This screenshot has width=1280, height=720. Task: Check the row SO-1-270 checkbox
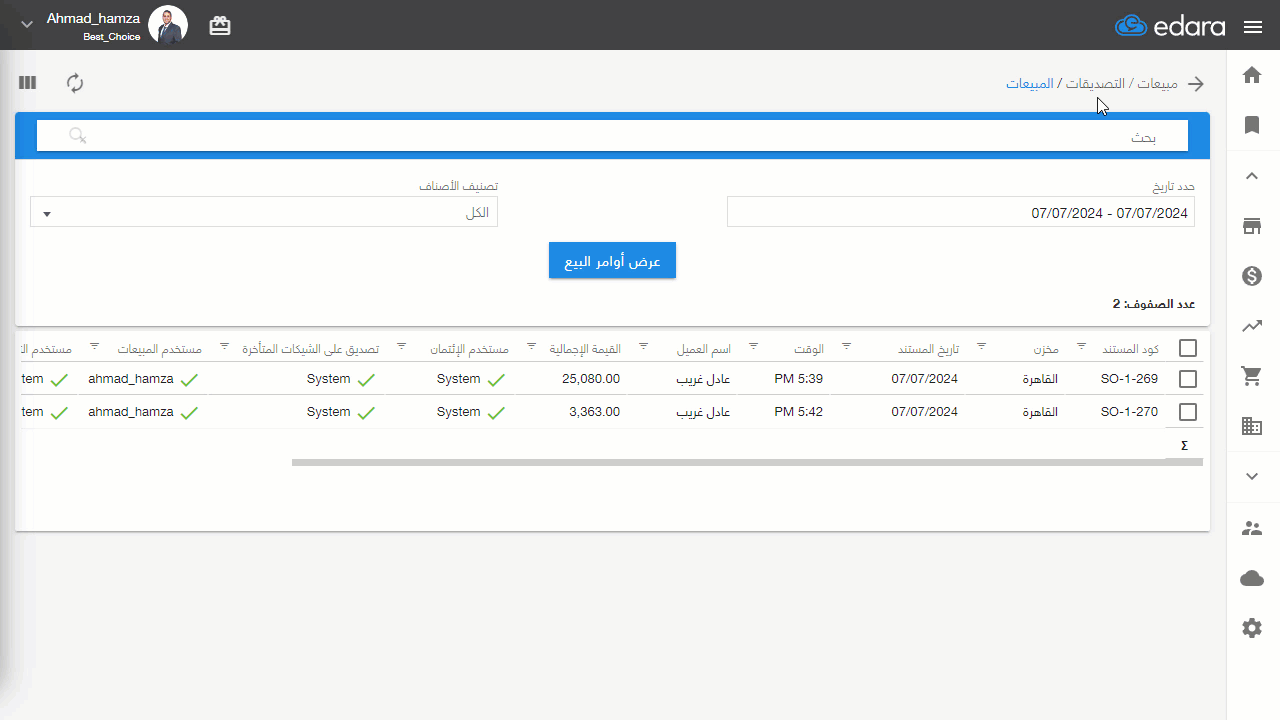point(1188,412)
